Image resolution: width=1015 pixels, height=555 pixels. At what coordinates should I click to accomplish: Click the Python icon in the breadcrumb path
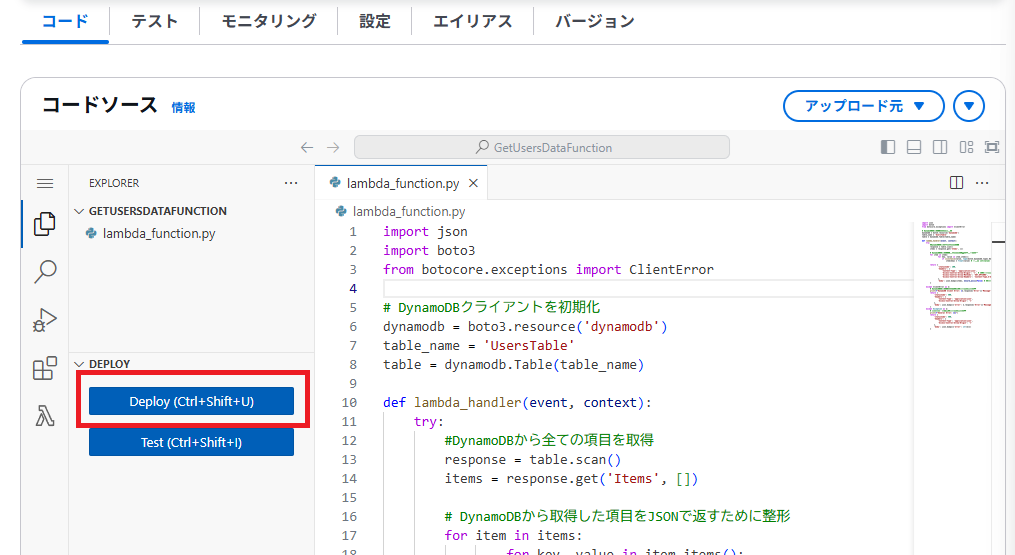[341, 211]
